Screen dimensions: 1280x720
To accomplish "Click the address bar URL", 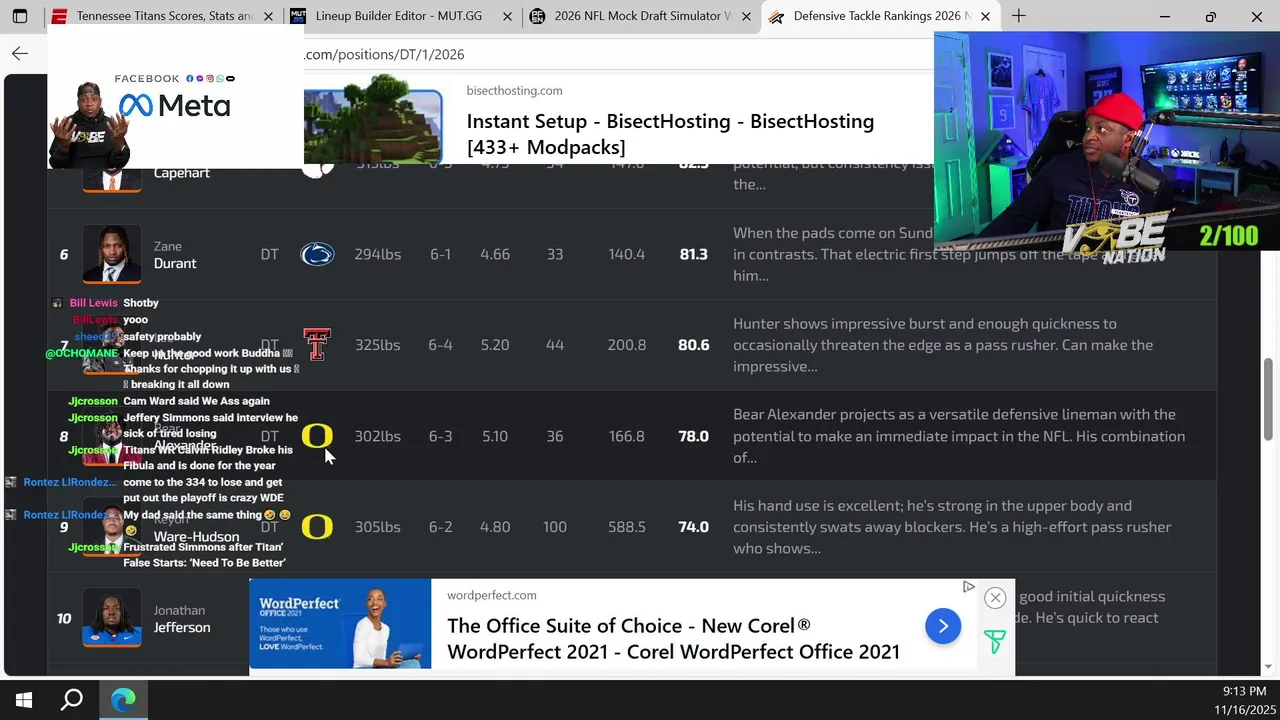I will click(384, 54).
